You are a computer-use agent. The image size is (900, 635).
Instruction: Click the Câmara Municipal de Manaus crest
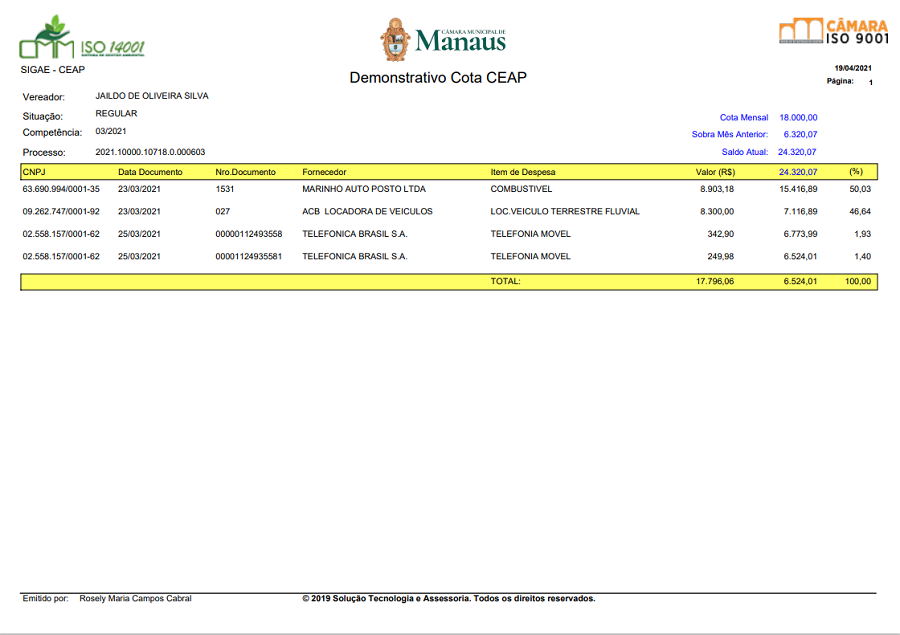[x=395, y=39]
